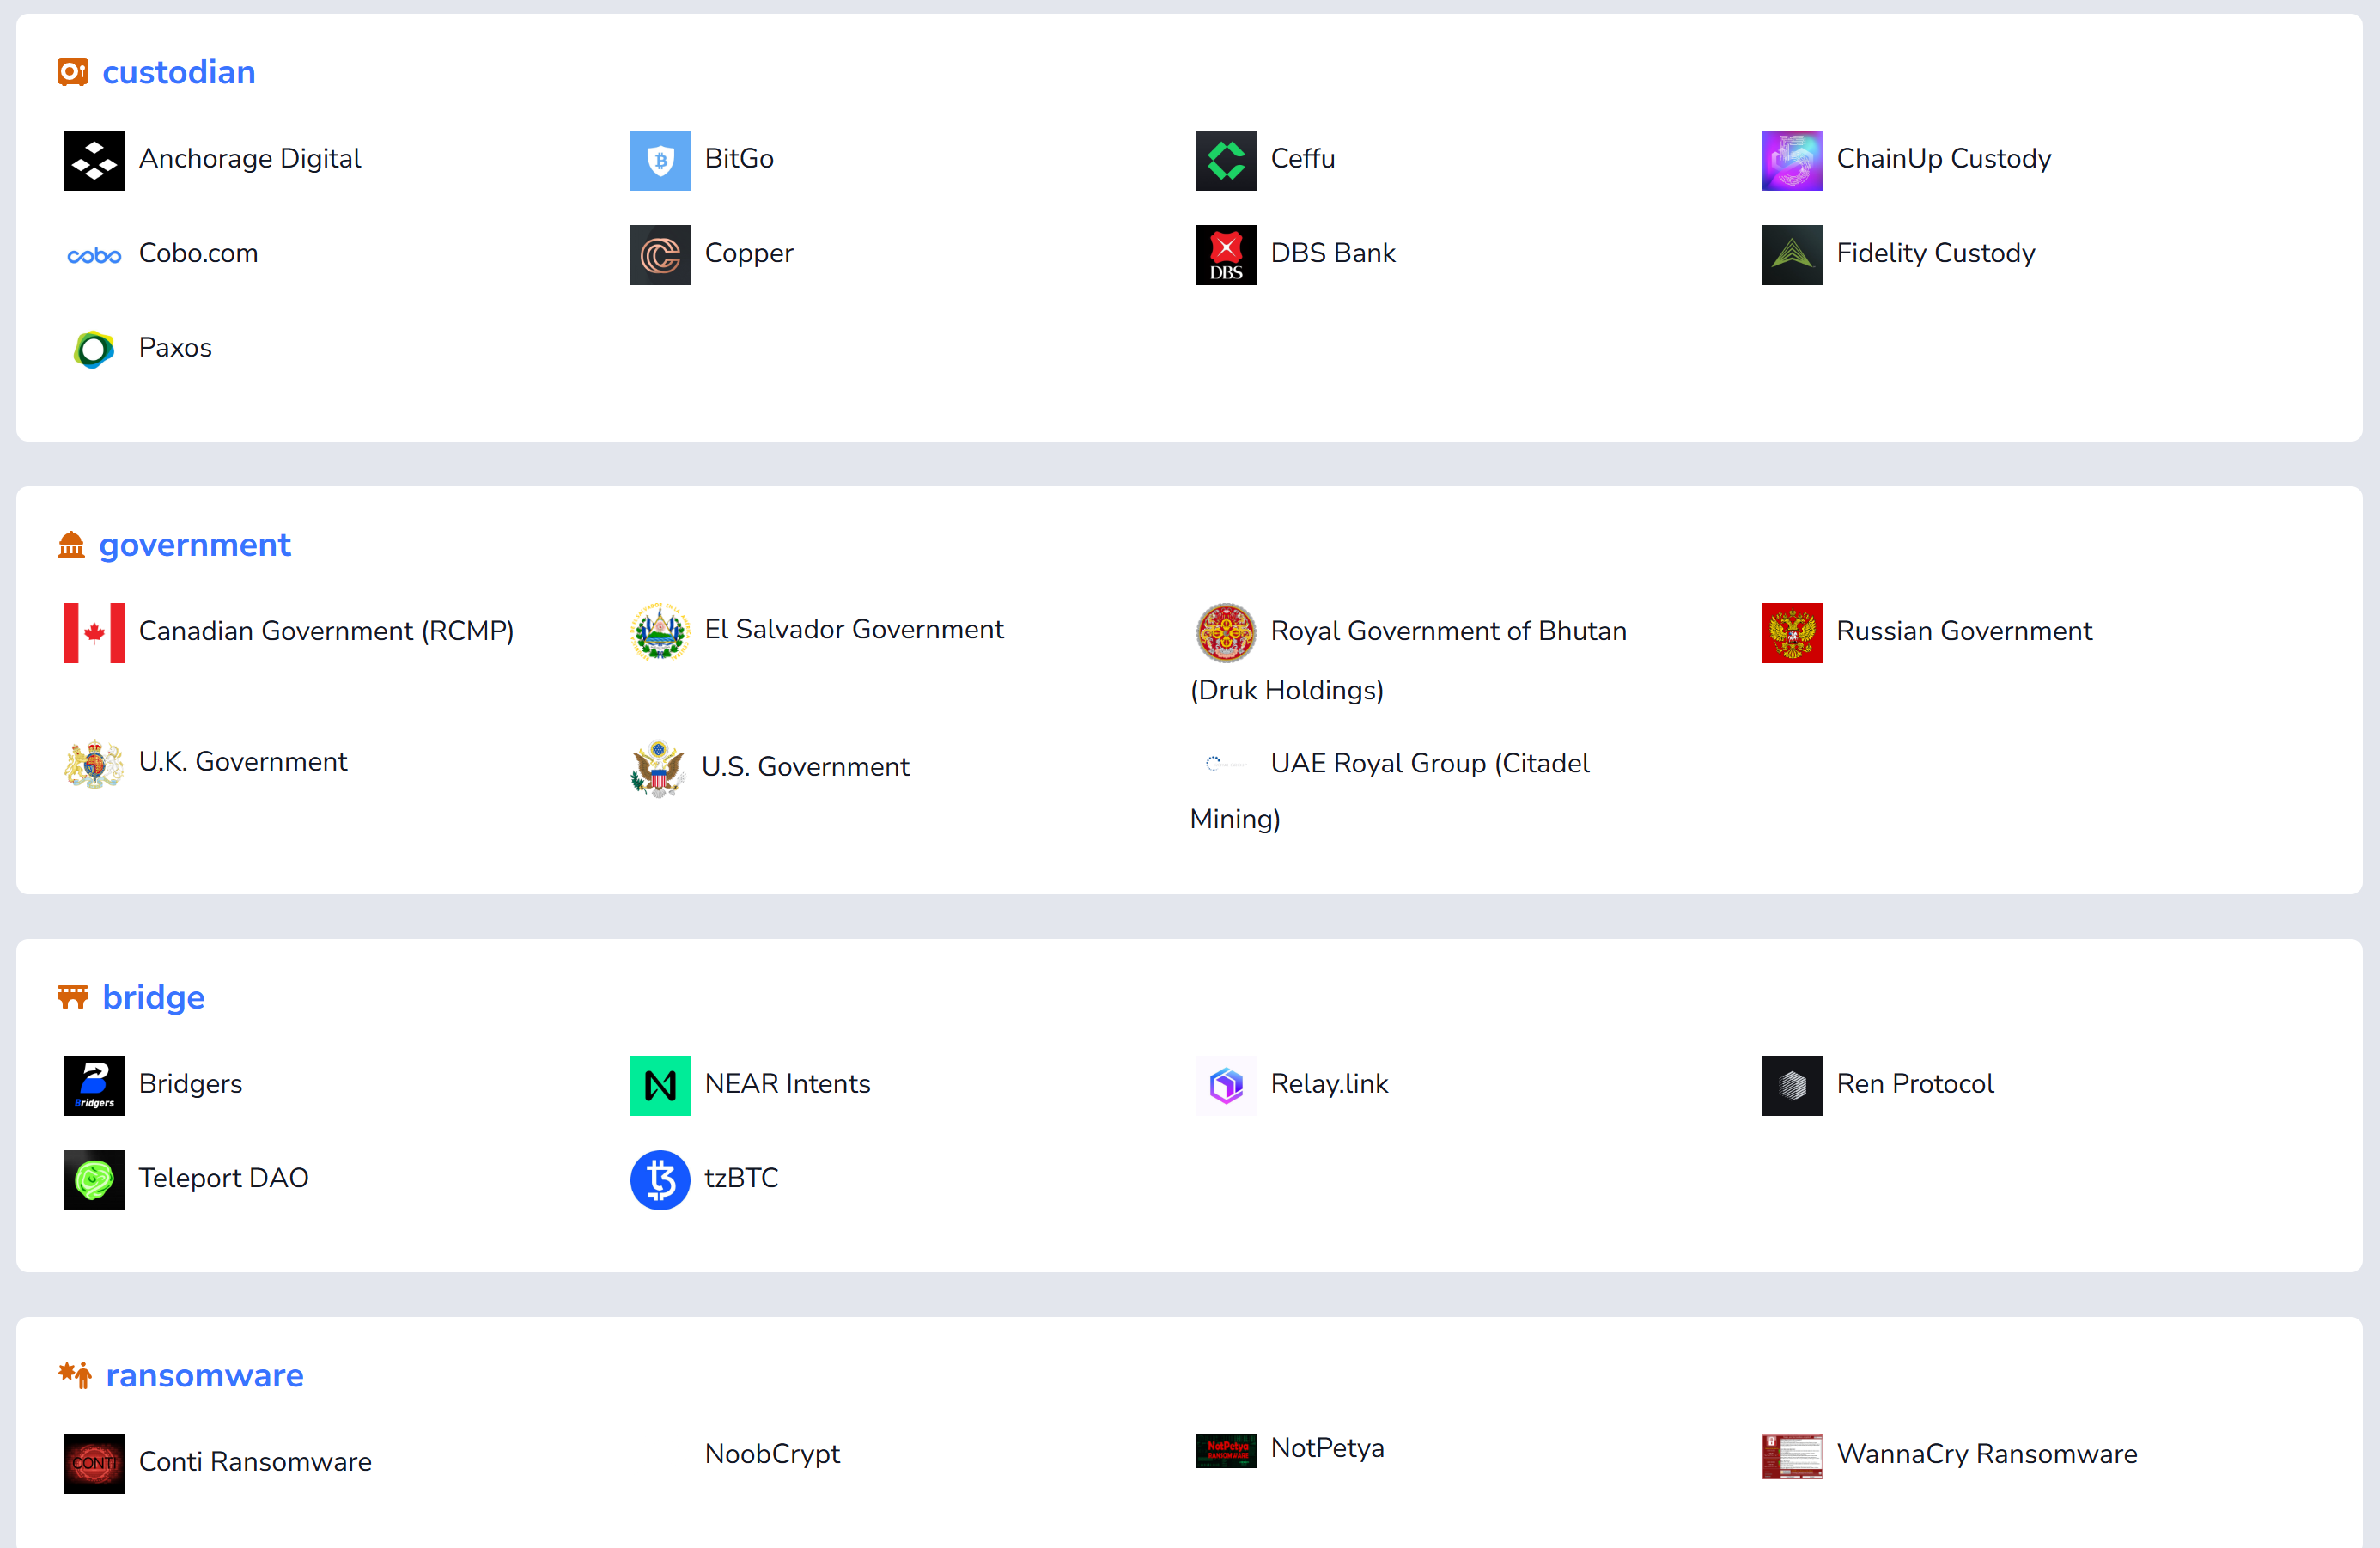Select the Teleport DAO green swirl logo
This screenshot has height=1548, width=2380.
(x=93, y=1180)
